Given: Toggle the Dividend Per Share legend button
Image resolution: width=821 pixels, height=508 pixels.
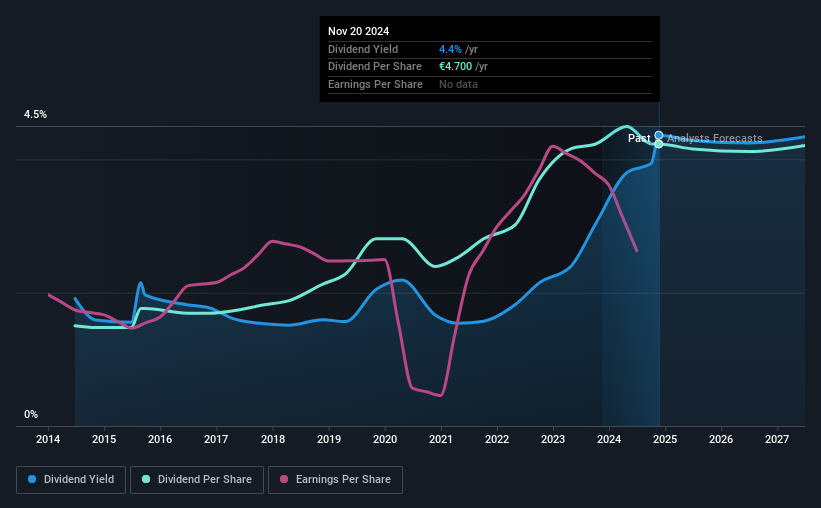Looking at the screenshot, I should (x=197, y=480).
